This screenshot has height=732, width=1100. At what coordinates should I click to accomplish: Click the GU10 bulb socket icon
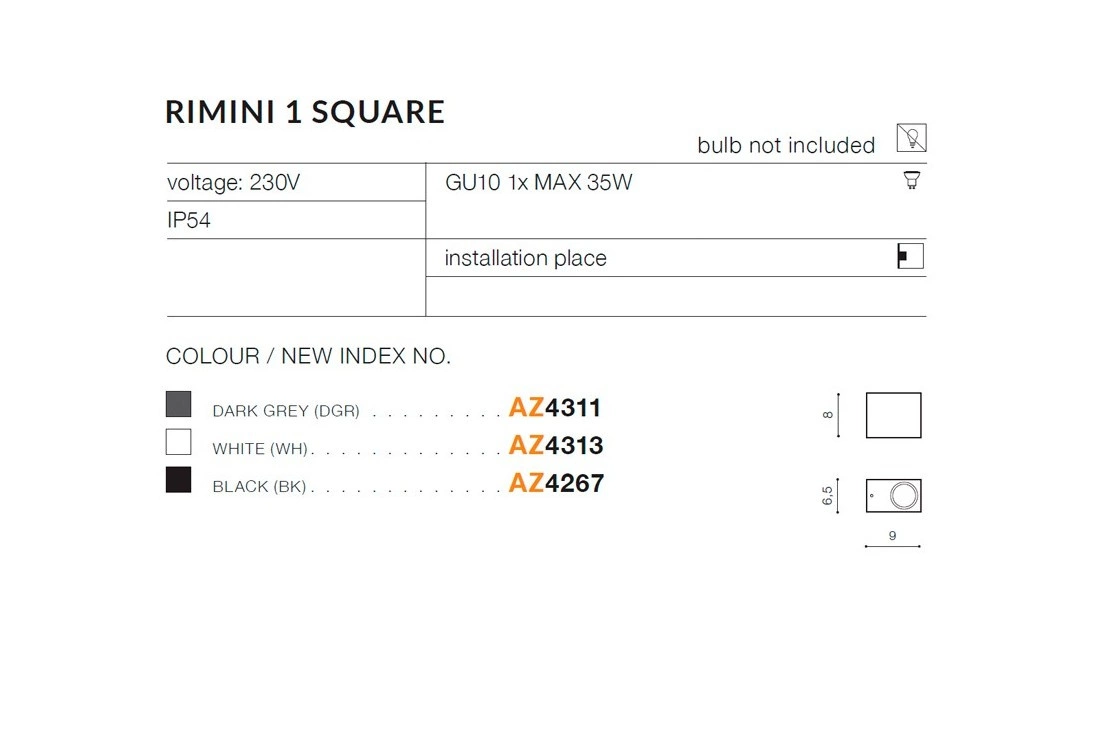[x=911, y=181]
